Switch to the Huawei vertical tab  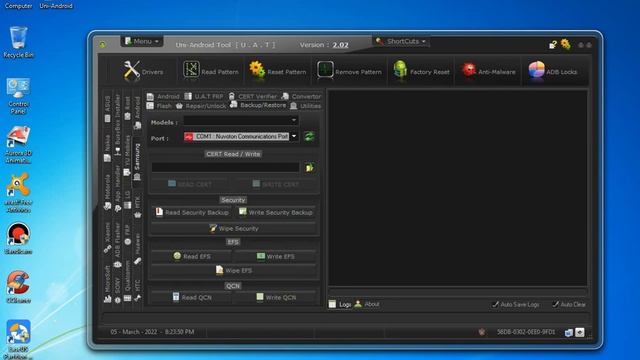click(x=138, y=249)
